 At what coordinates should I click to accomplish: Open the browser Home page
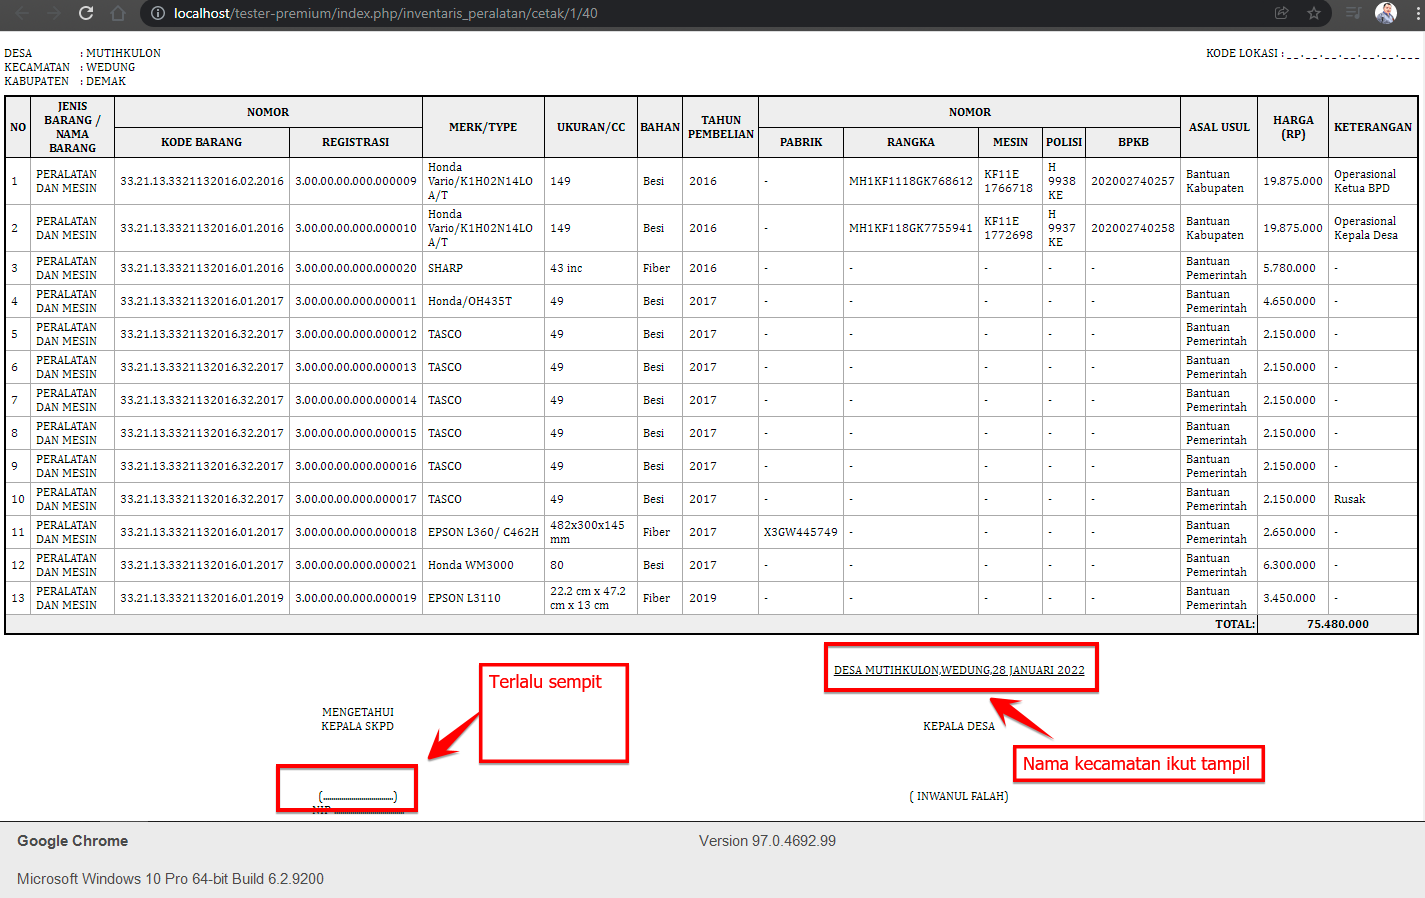[117, 15]
